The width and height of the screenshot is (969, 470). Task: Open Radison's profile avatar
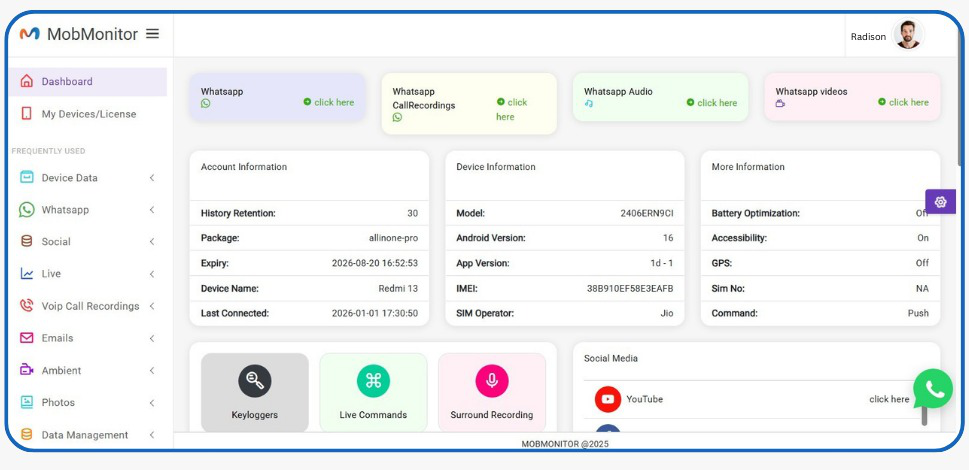tap(908, 35)
